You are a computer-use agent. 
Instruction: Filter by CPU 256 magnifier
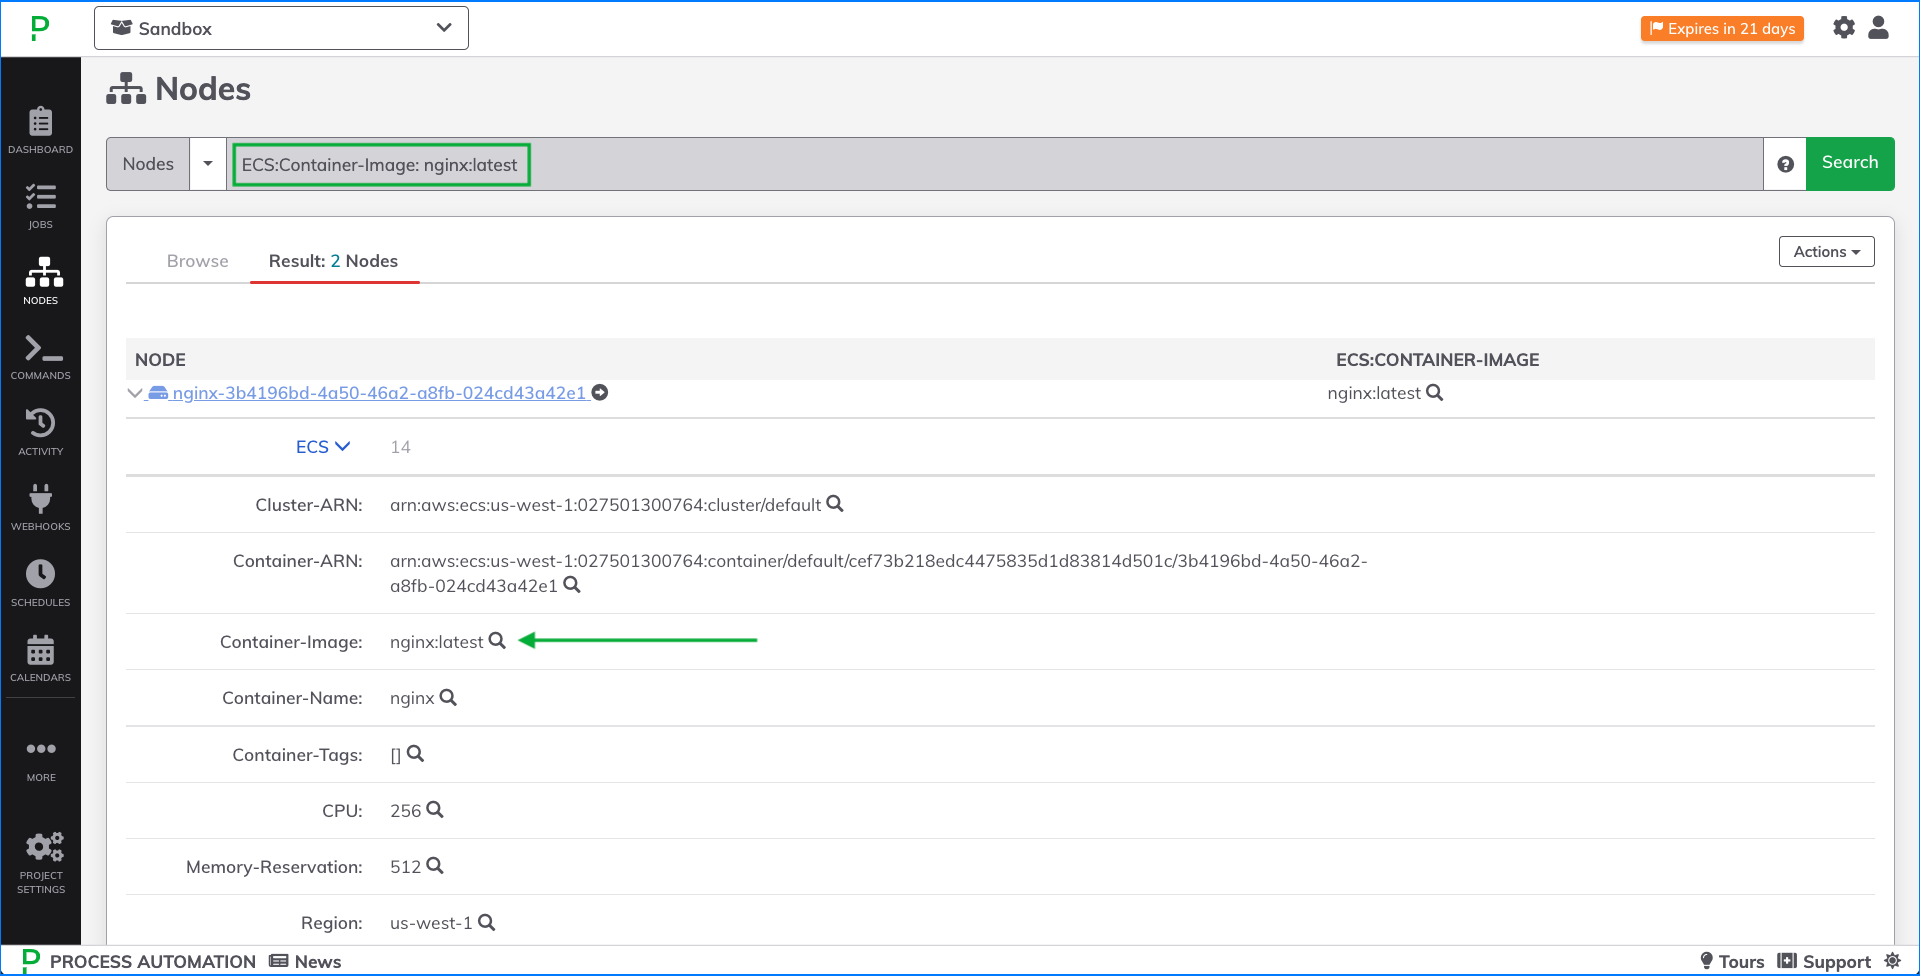pyautogui.click(x=434, y=810)
